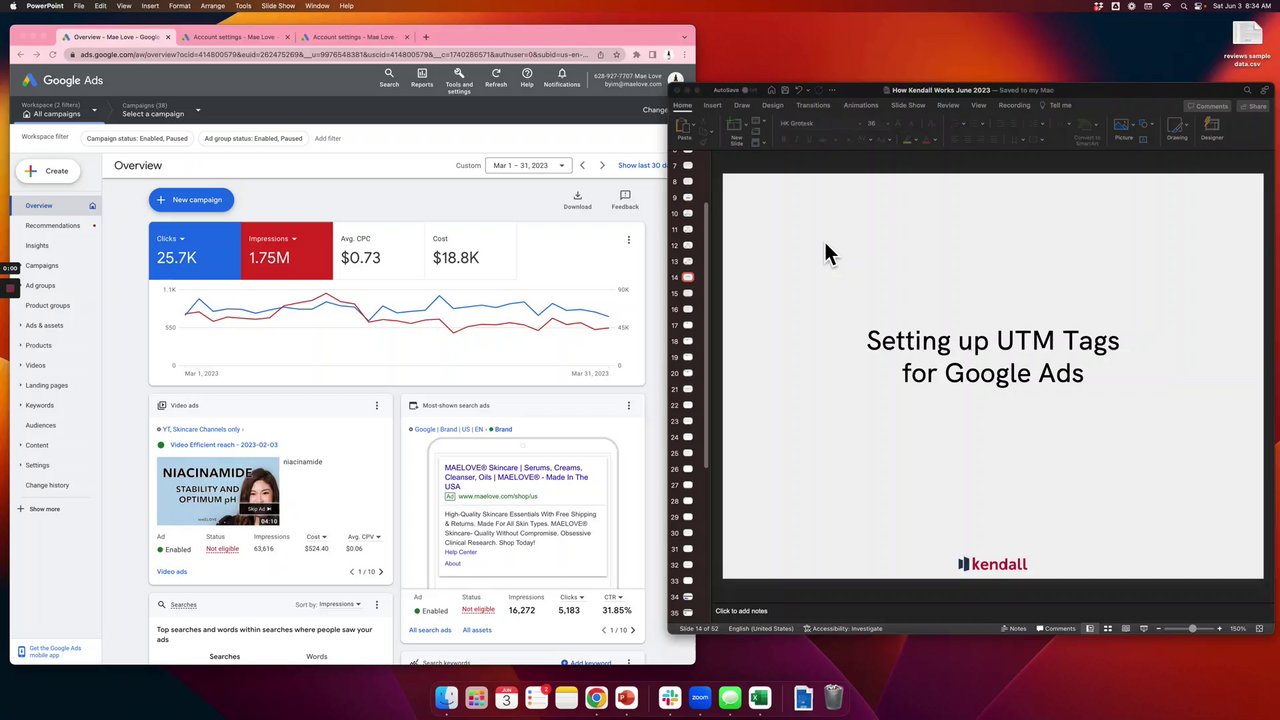The image size is (1280, 720).
Task: Click Show last 30 days link
Action: 644,165
